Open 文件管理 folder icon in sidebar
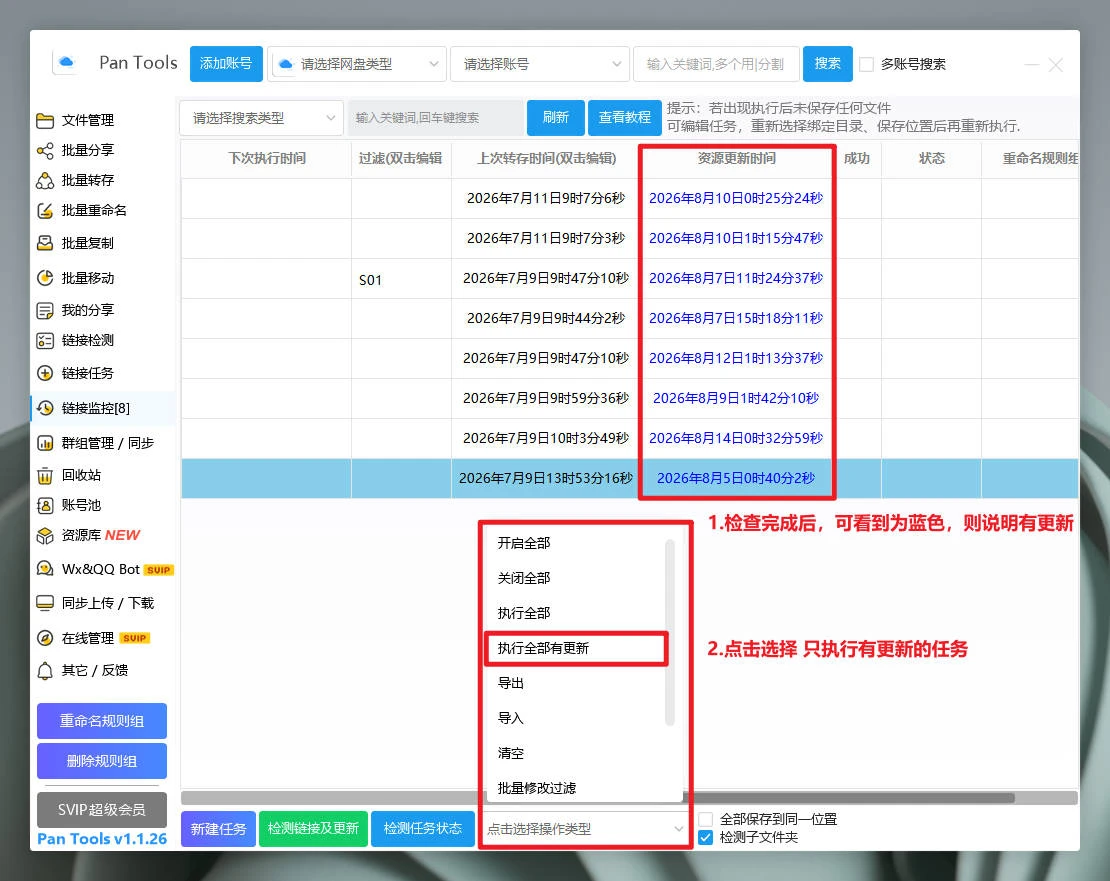 45,120
